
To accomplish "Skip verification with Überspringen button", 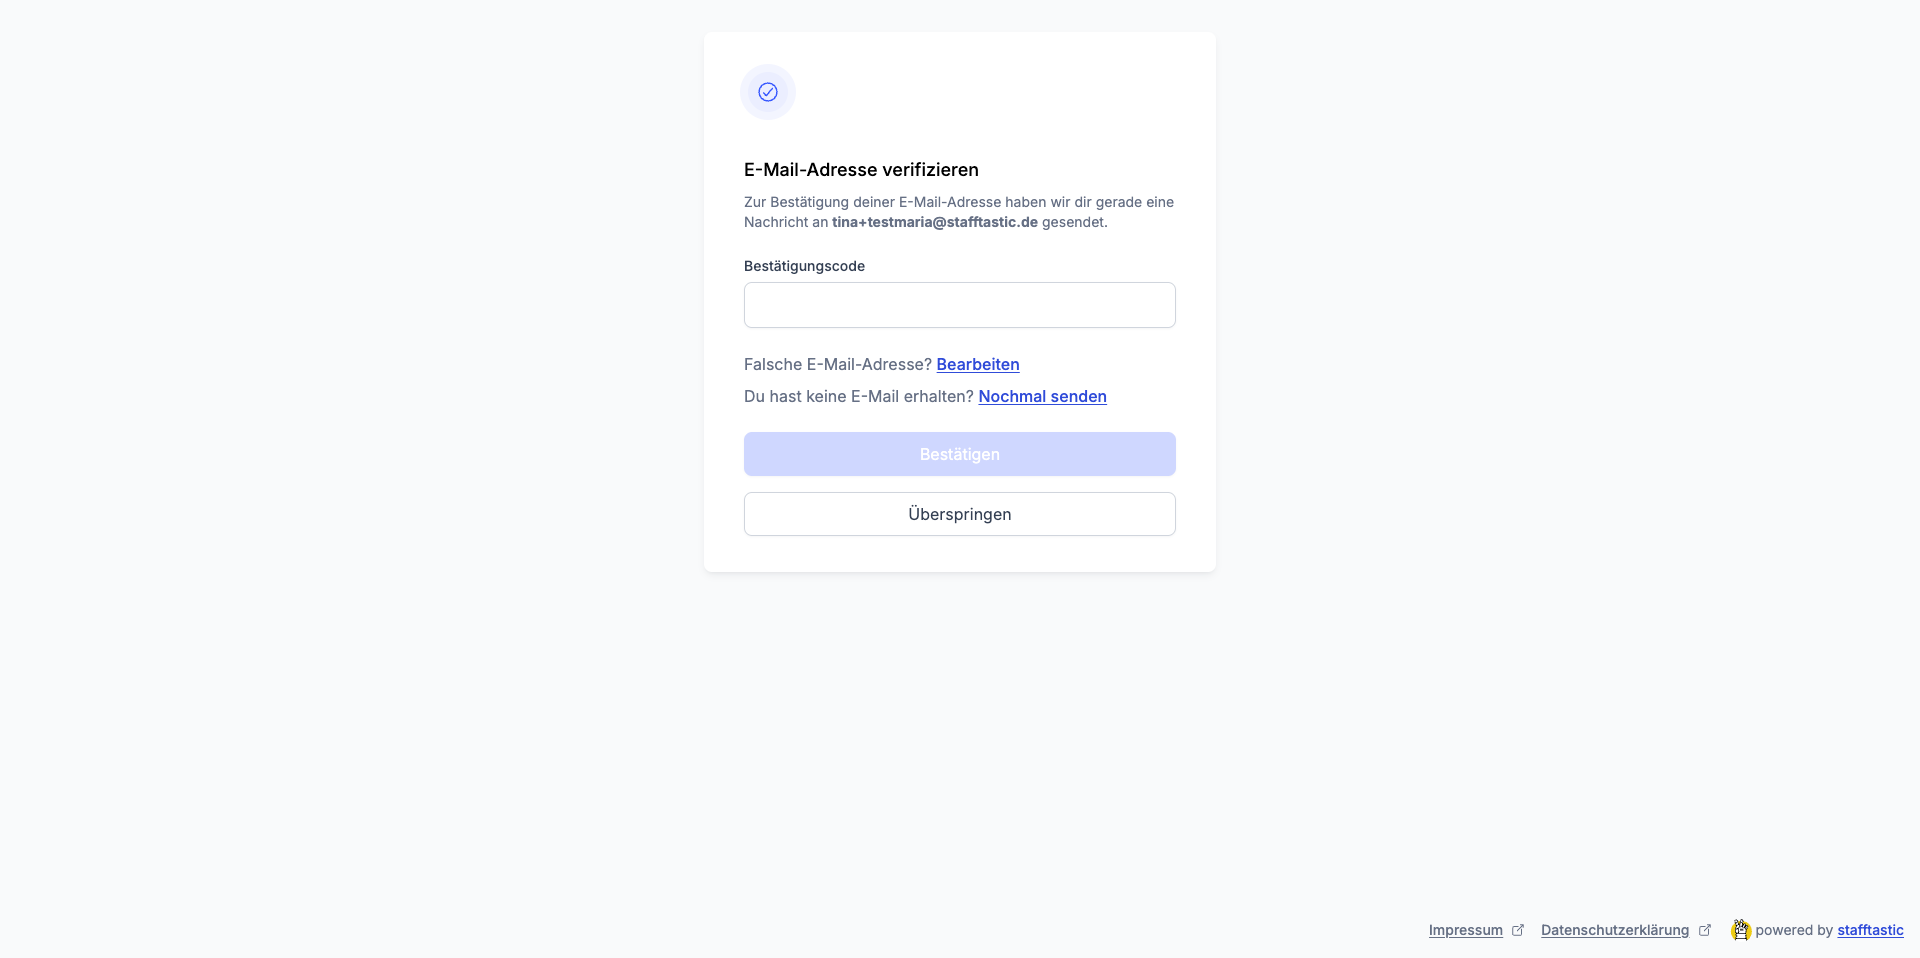I will (960, 514).
